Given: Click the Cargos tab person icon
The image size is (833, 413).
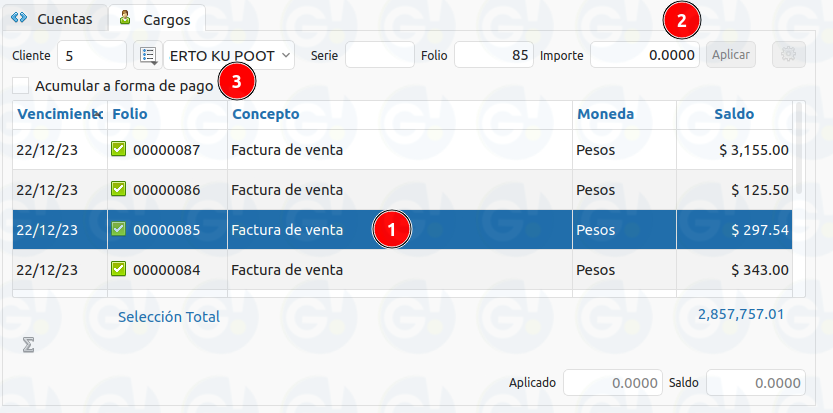Looking at the screenshot, I should 124,18.
